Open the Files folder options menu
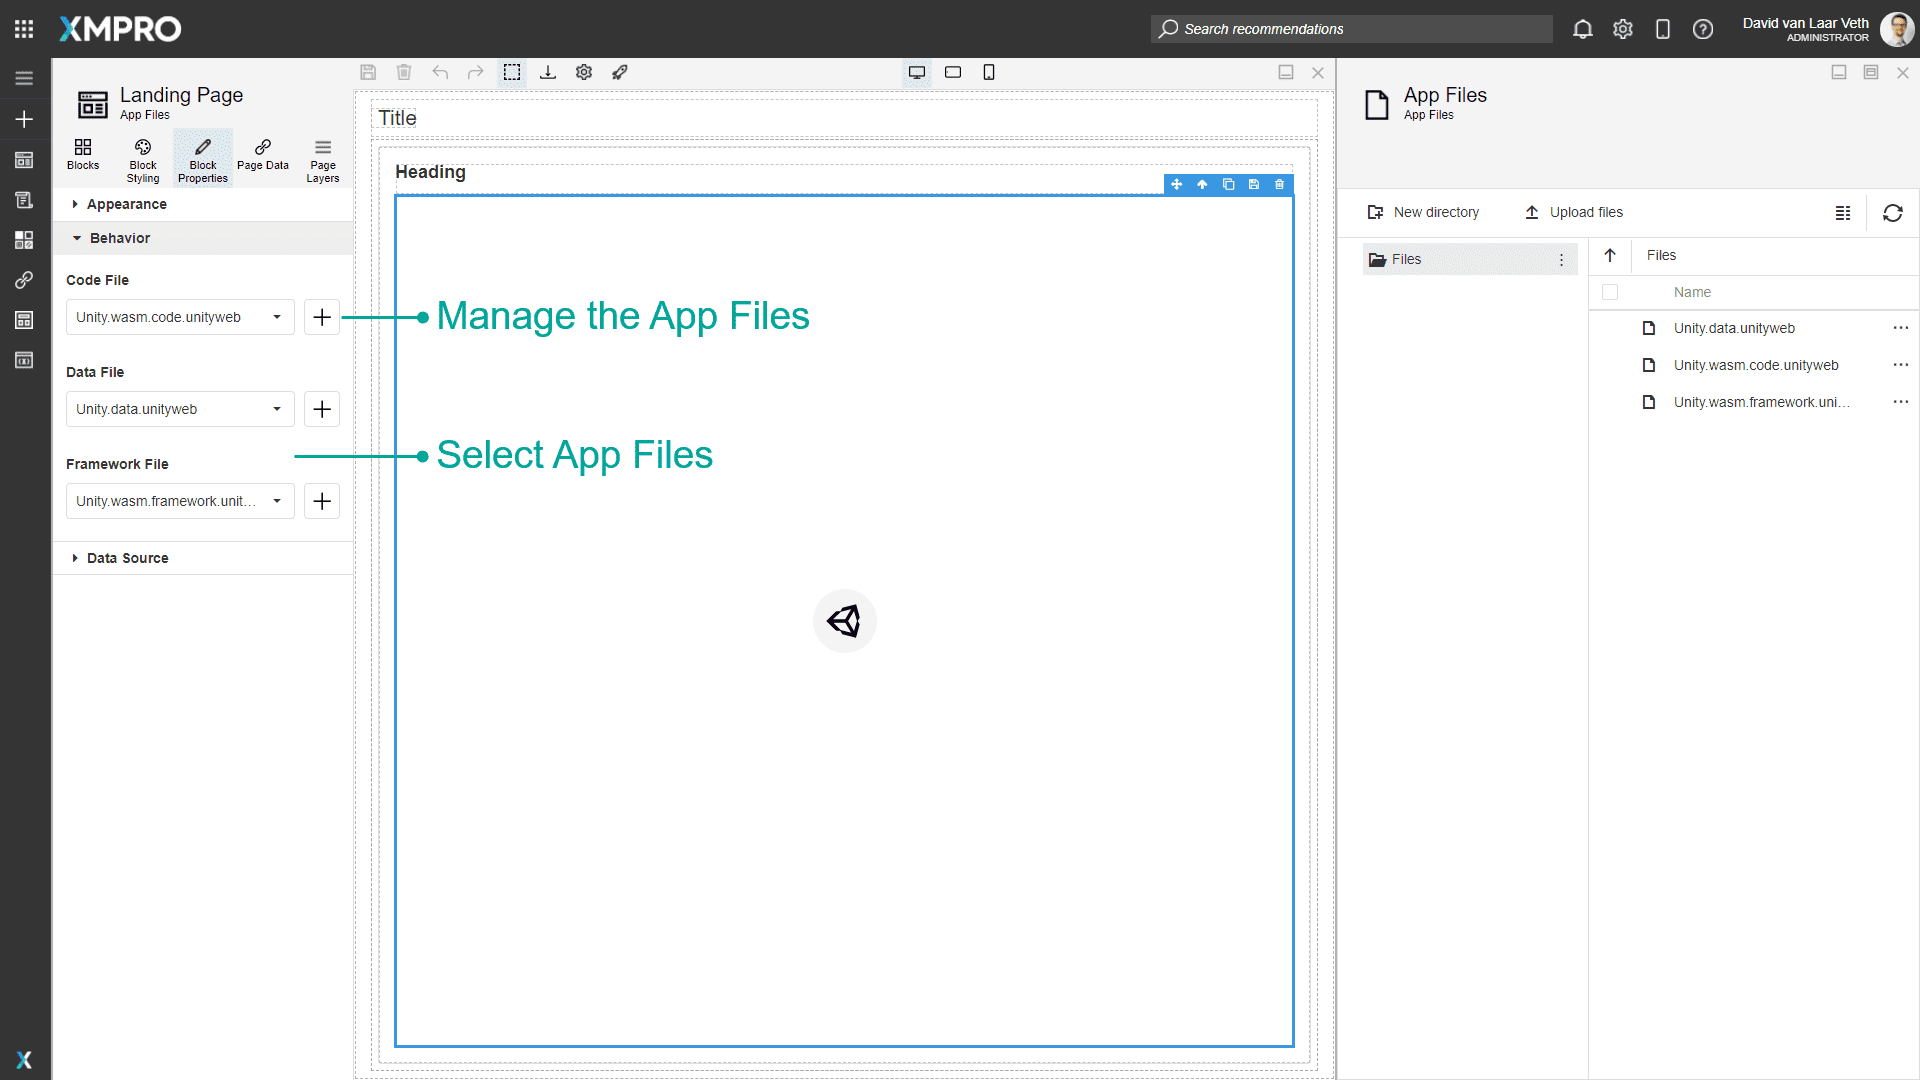1920x1080 pixels. (1562, 259)
